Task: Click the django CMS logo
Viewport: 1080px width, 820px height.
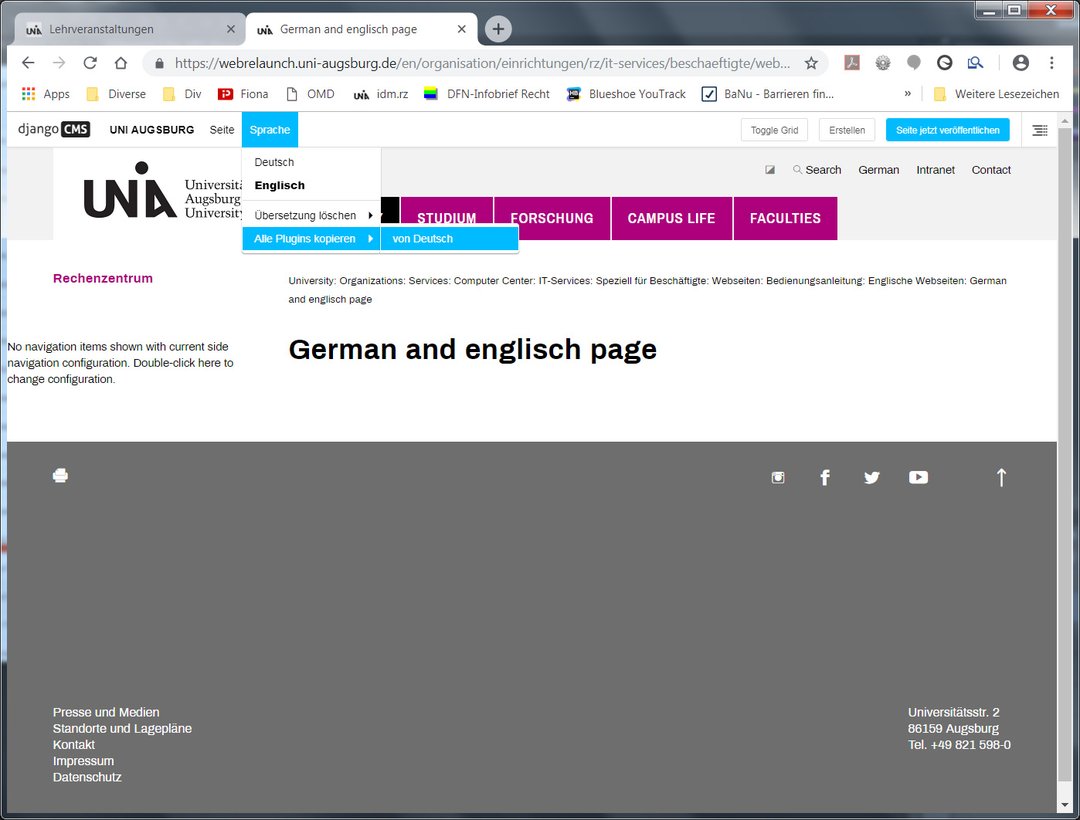Action: tap(54, 129)
